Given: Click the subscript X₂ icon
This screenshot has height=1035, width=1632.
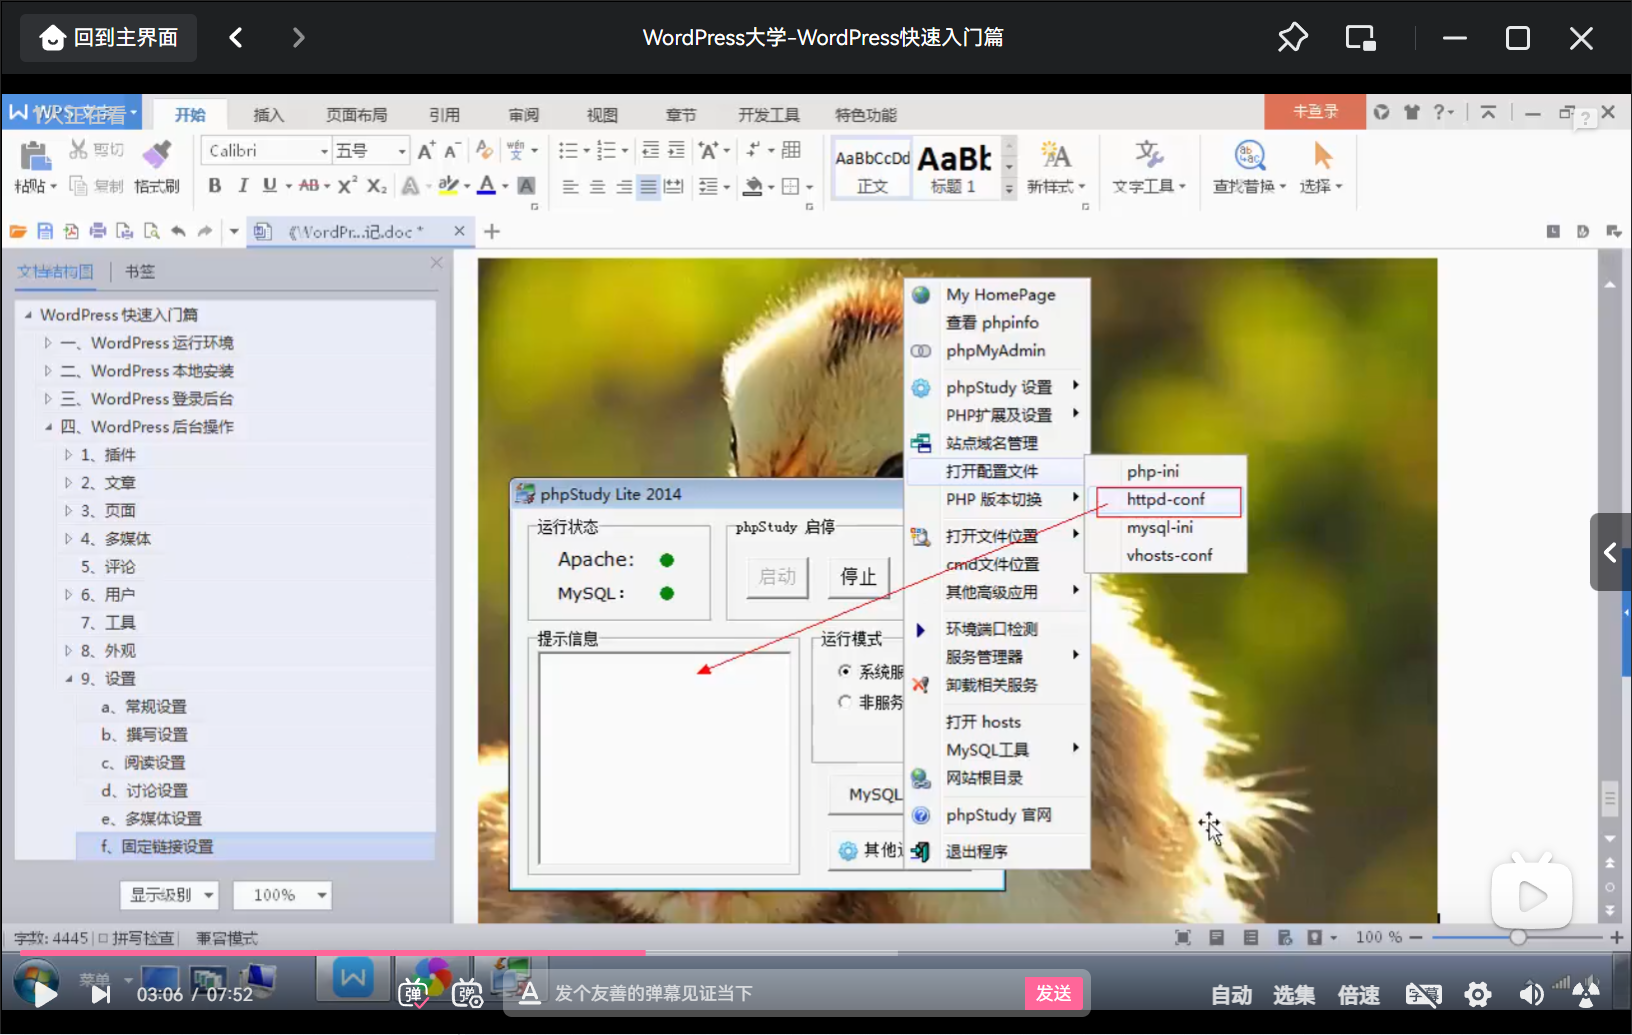Looking at the screenshot, I should pos(376,186).
